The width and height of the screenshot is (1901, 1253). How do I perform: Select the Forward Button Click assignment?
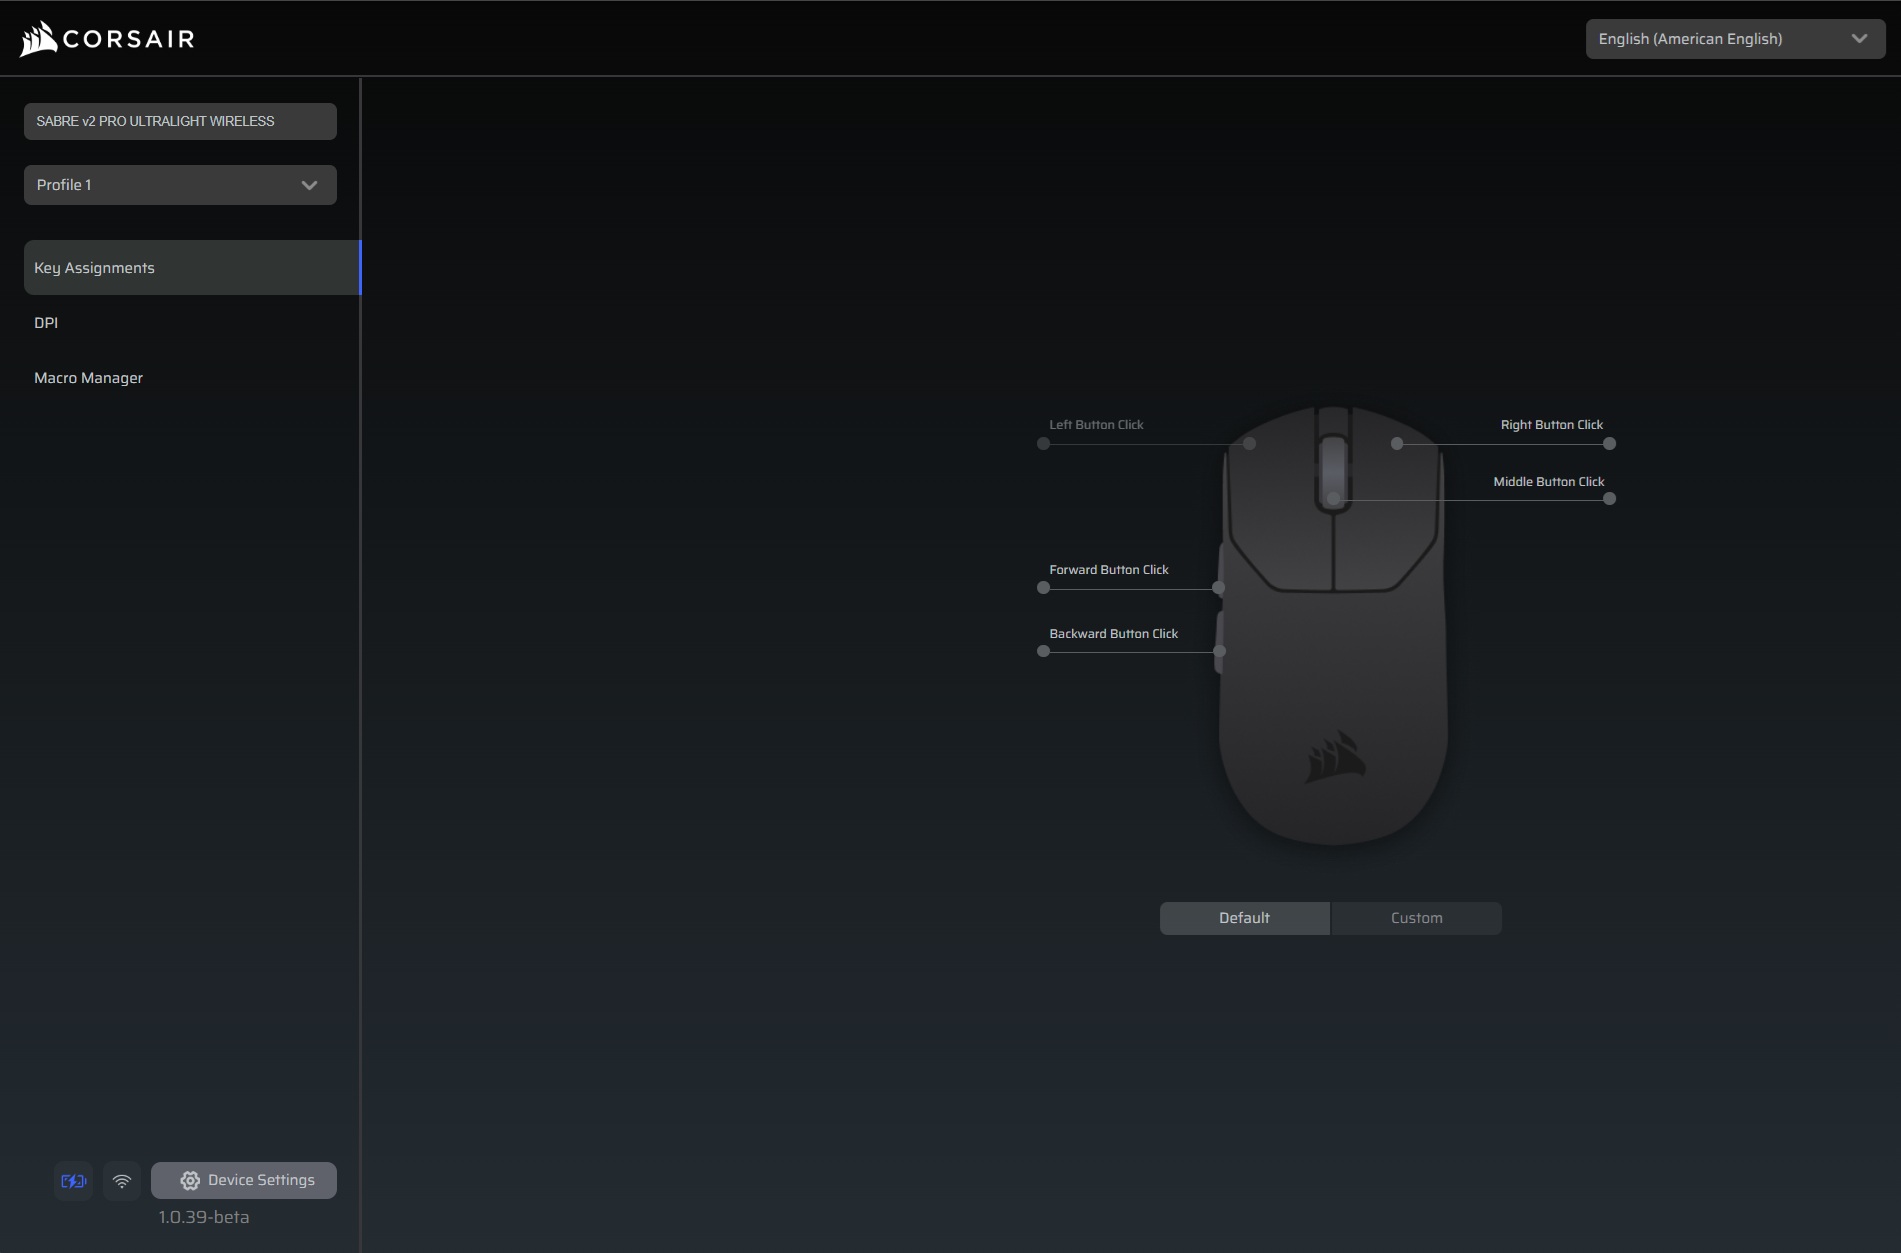1108,570
